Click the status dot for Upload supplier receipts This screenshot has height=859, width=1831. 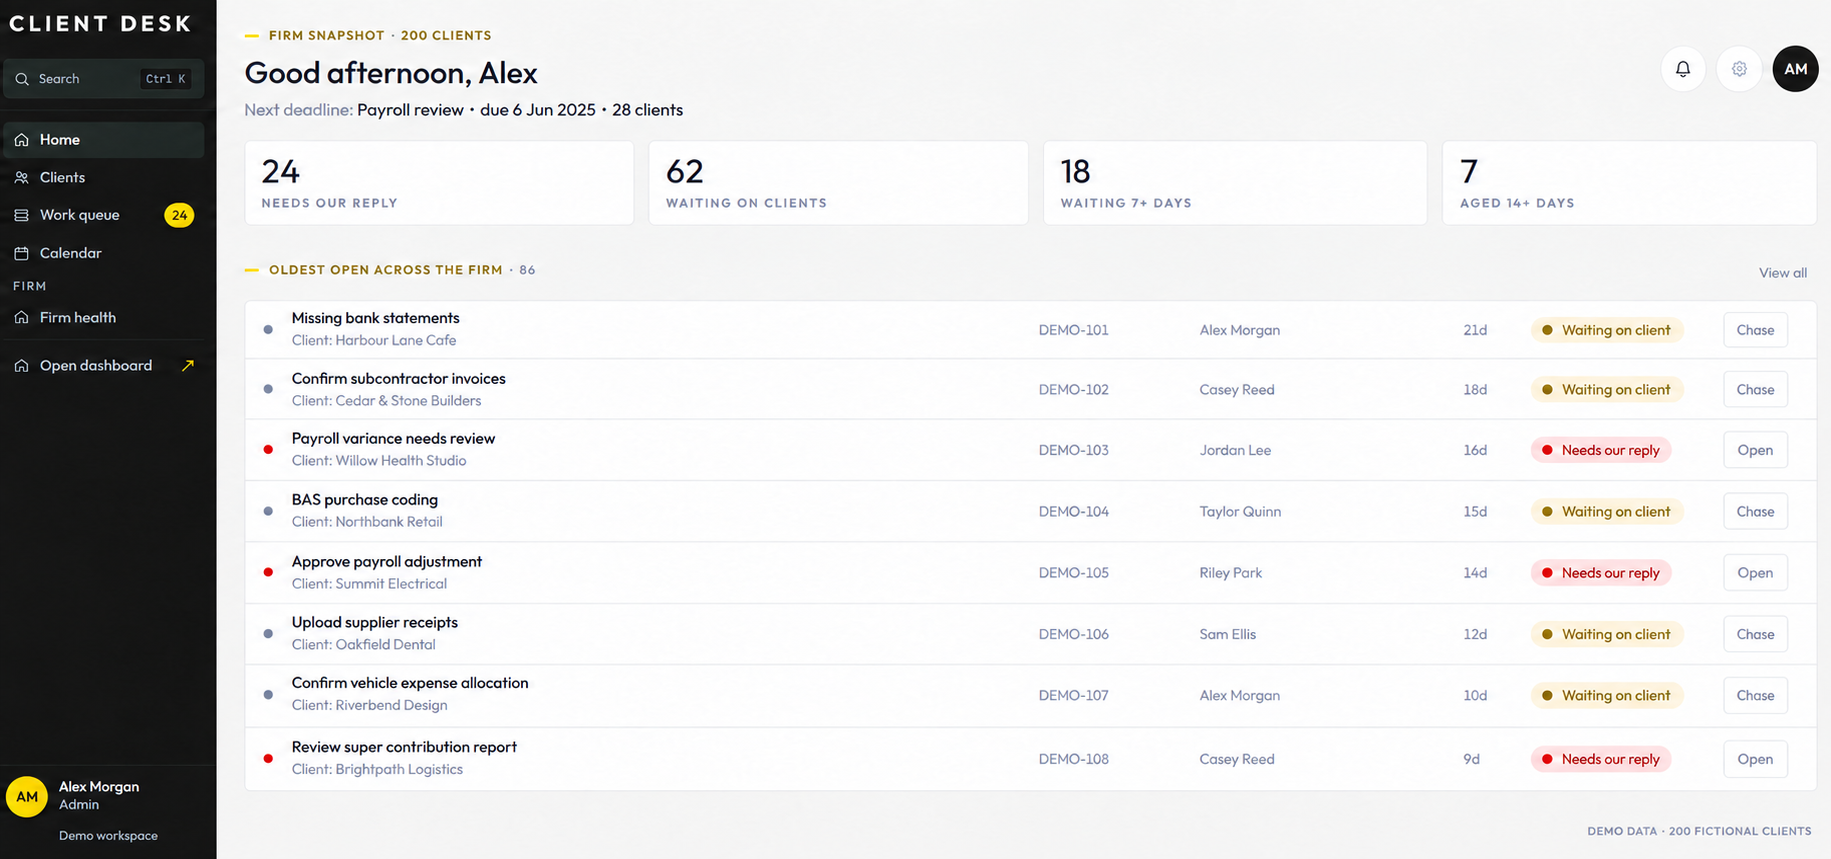coord(268,633)
